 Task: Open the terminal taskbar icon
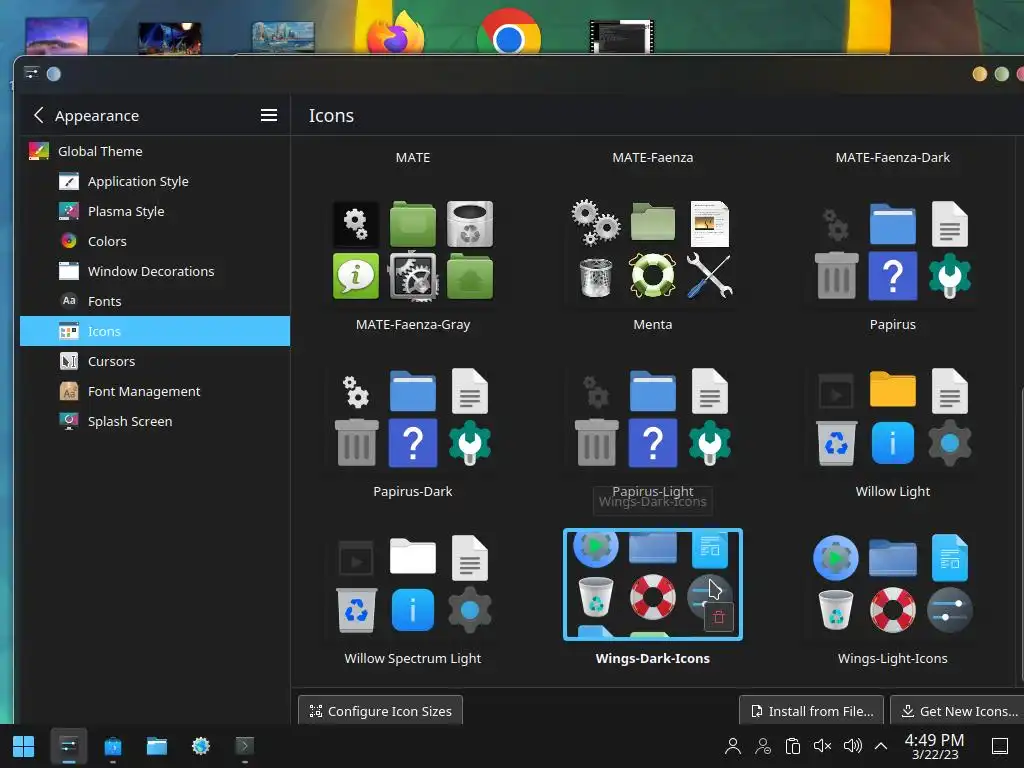pyautogui.click(x=245, y=746)
